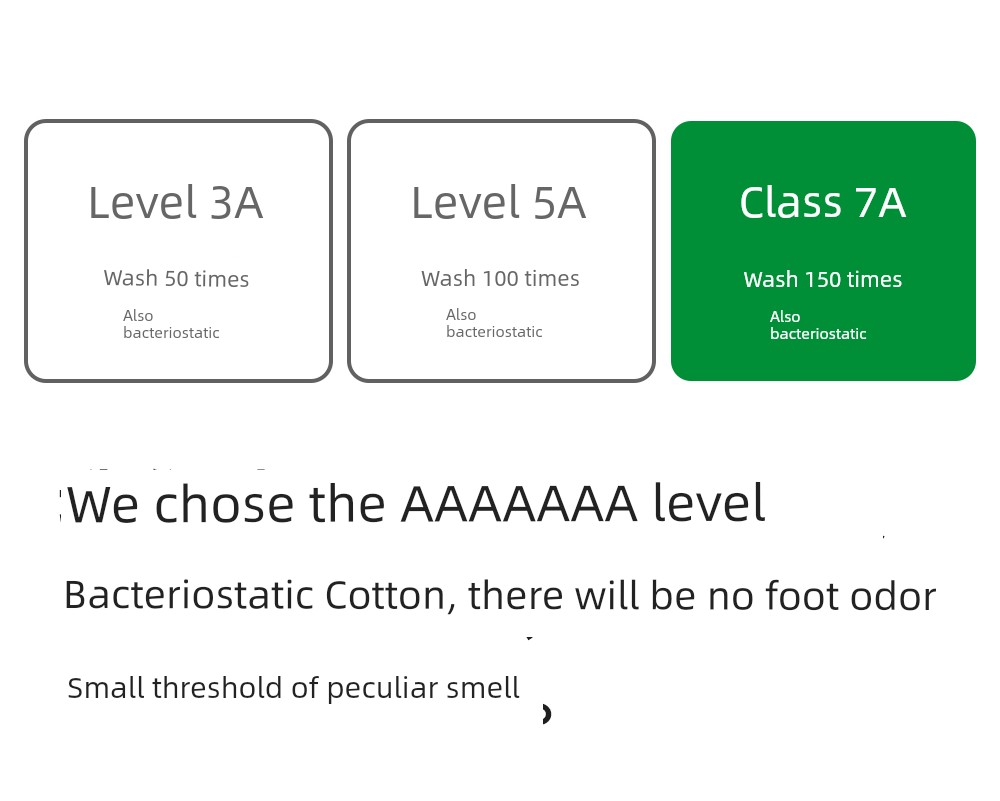This screenshot has height=801, width=1000.
Task: Click 'there will be no foot odor' phrase
Action: [702, 596]
